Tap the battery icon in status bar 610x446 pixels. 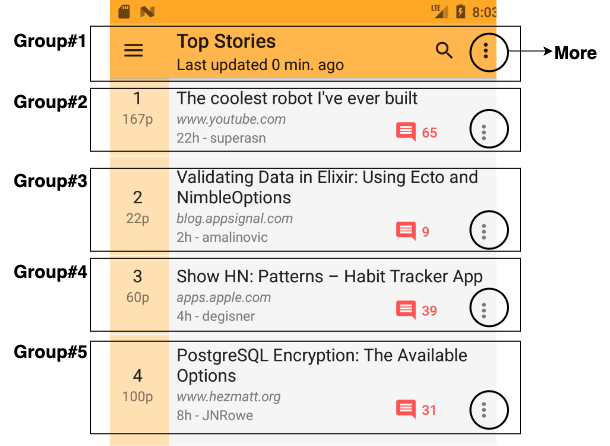(x=459, y=12)
